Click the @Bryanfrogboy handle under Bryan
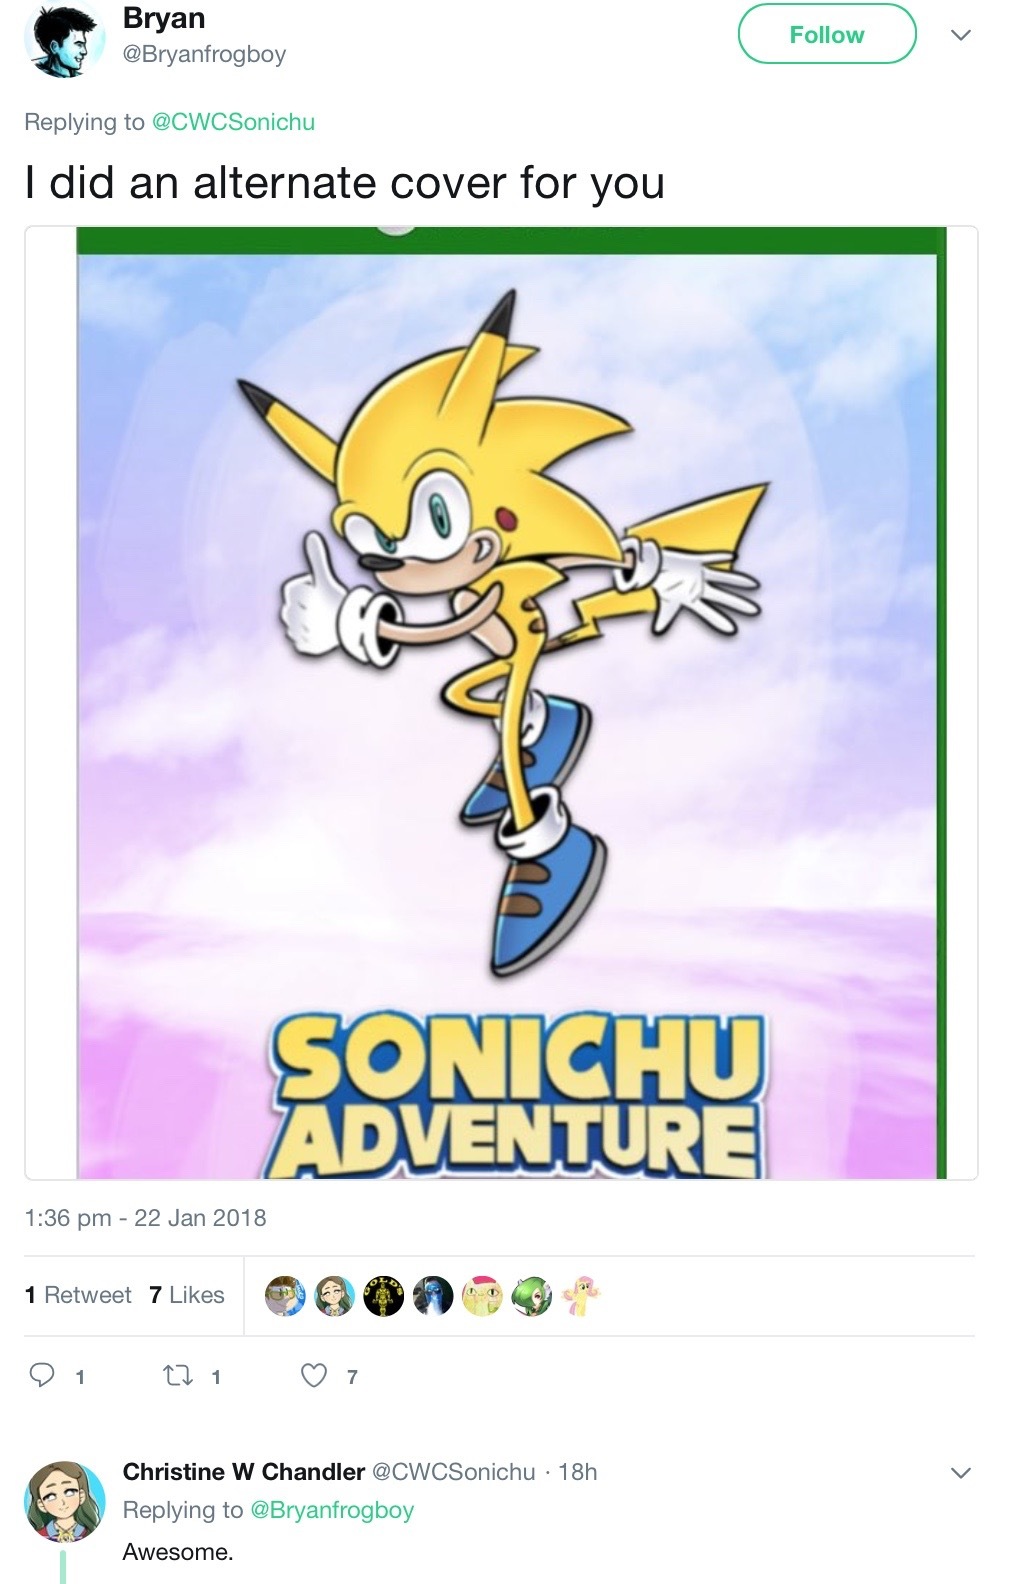This screenshot has width=1034, height=1584. [204, 54]
